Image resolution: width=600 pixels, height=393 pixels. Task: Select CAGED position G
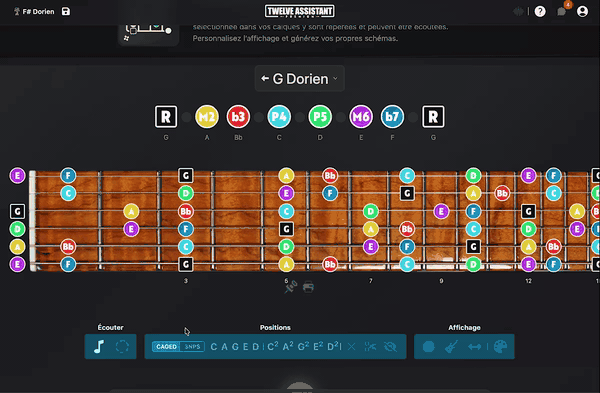coord(235,347)
